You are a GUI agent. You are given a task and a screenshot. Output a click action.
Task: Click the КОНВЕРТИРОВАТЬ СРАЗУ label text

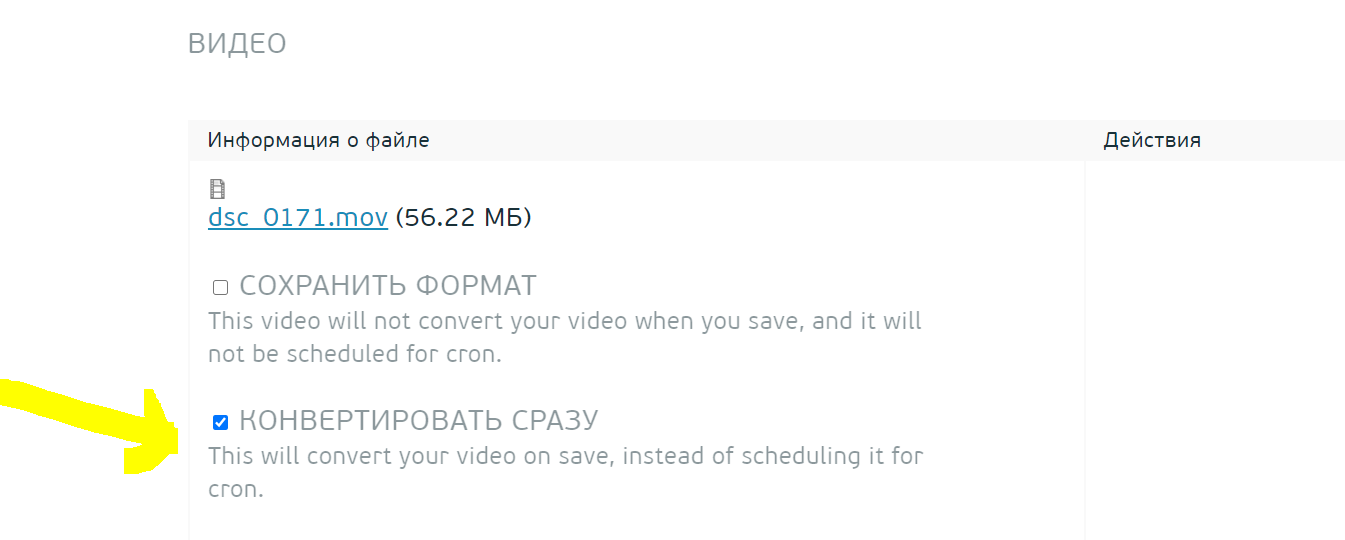418,420
